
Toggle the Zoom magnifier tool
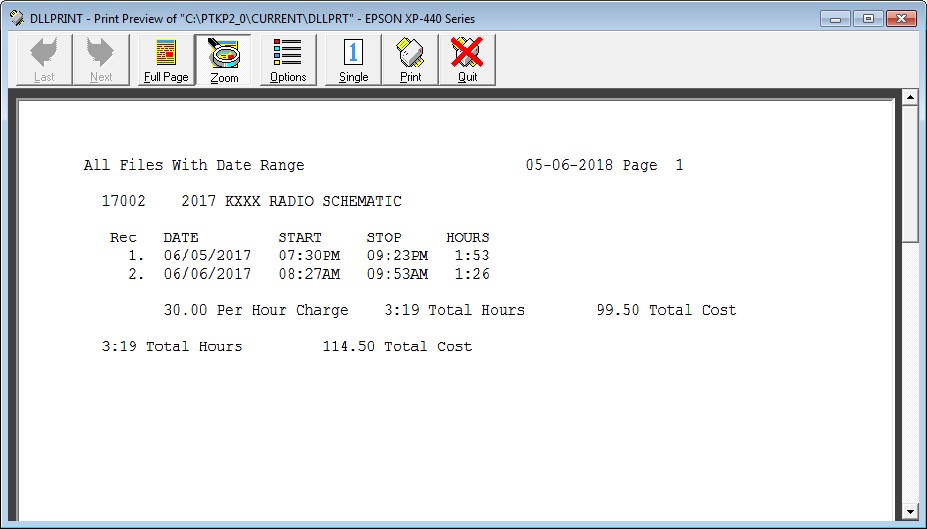(224, 60)
